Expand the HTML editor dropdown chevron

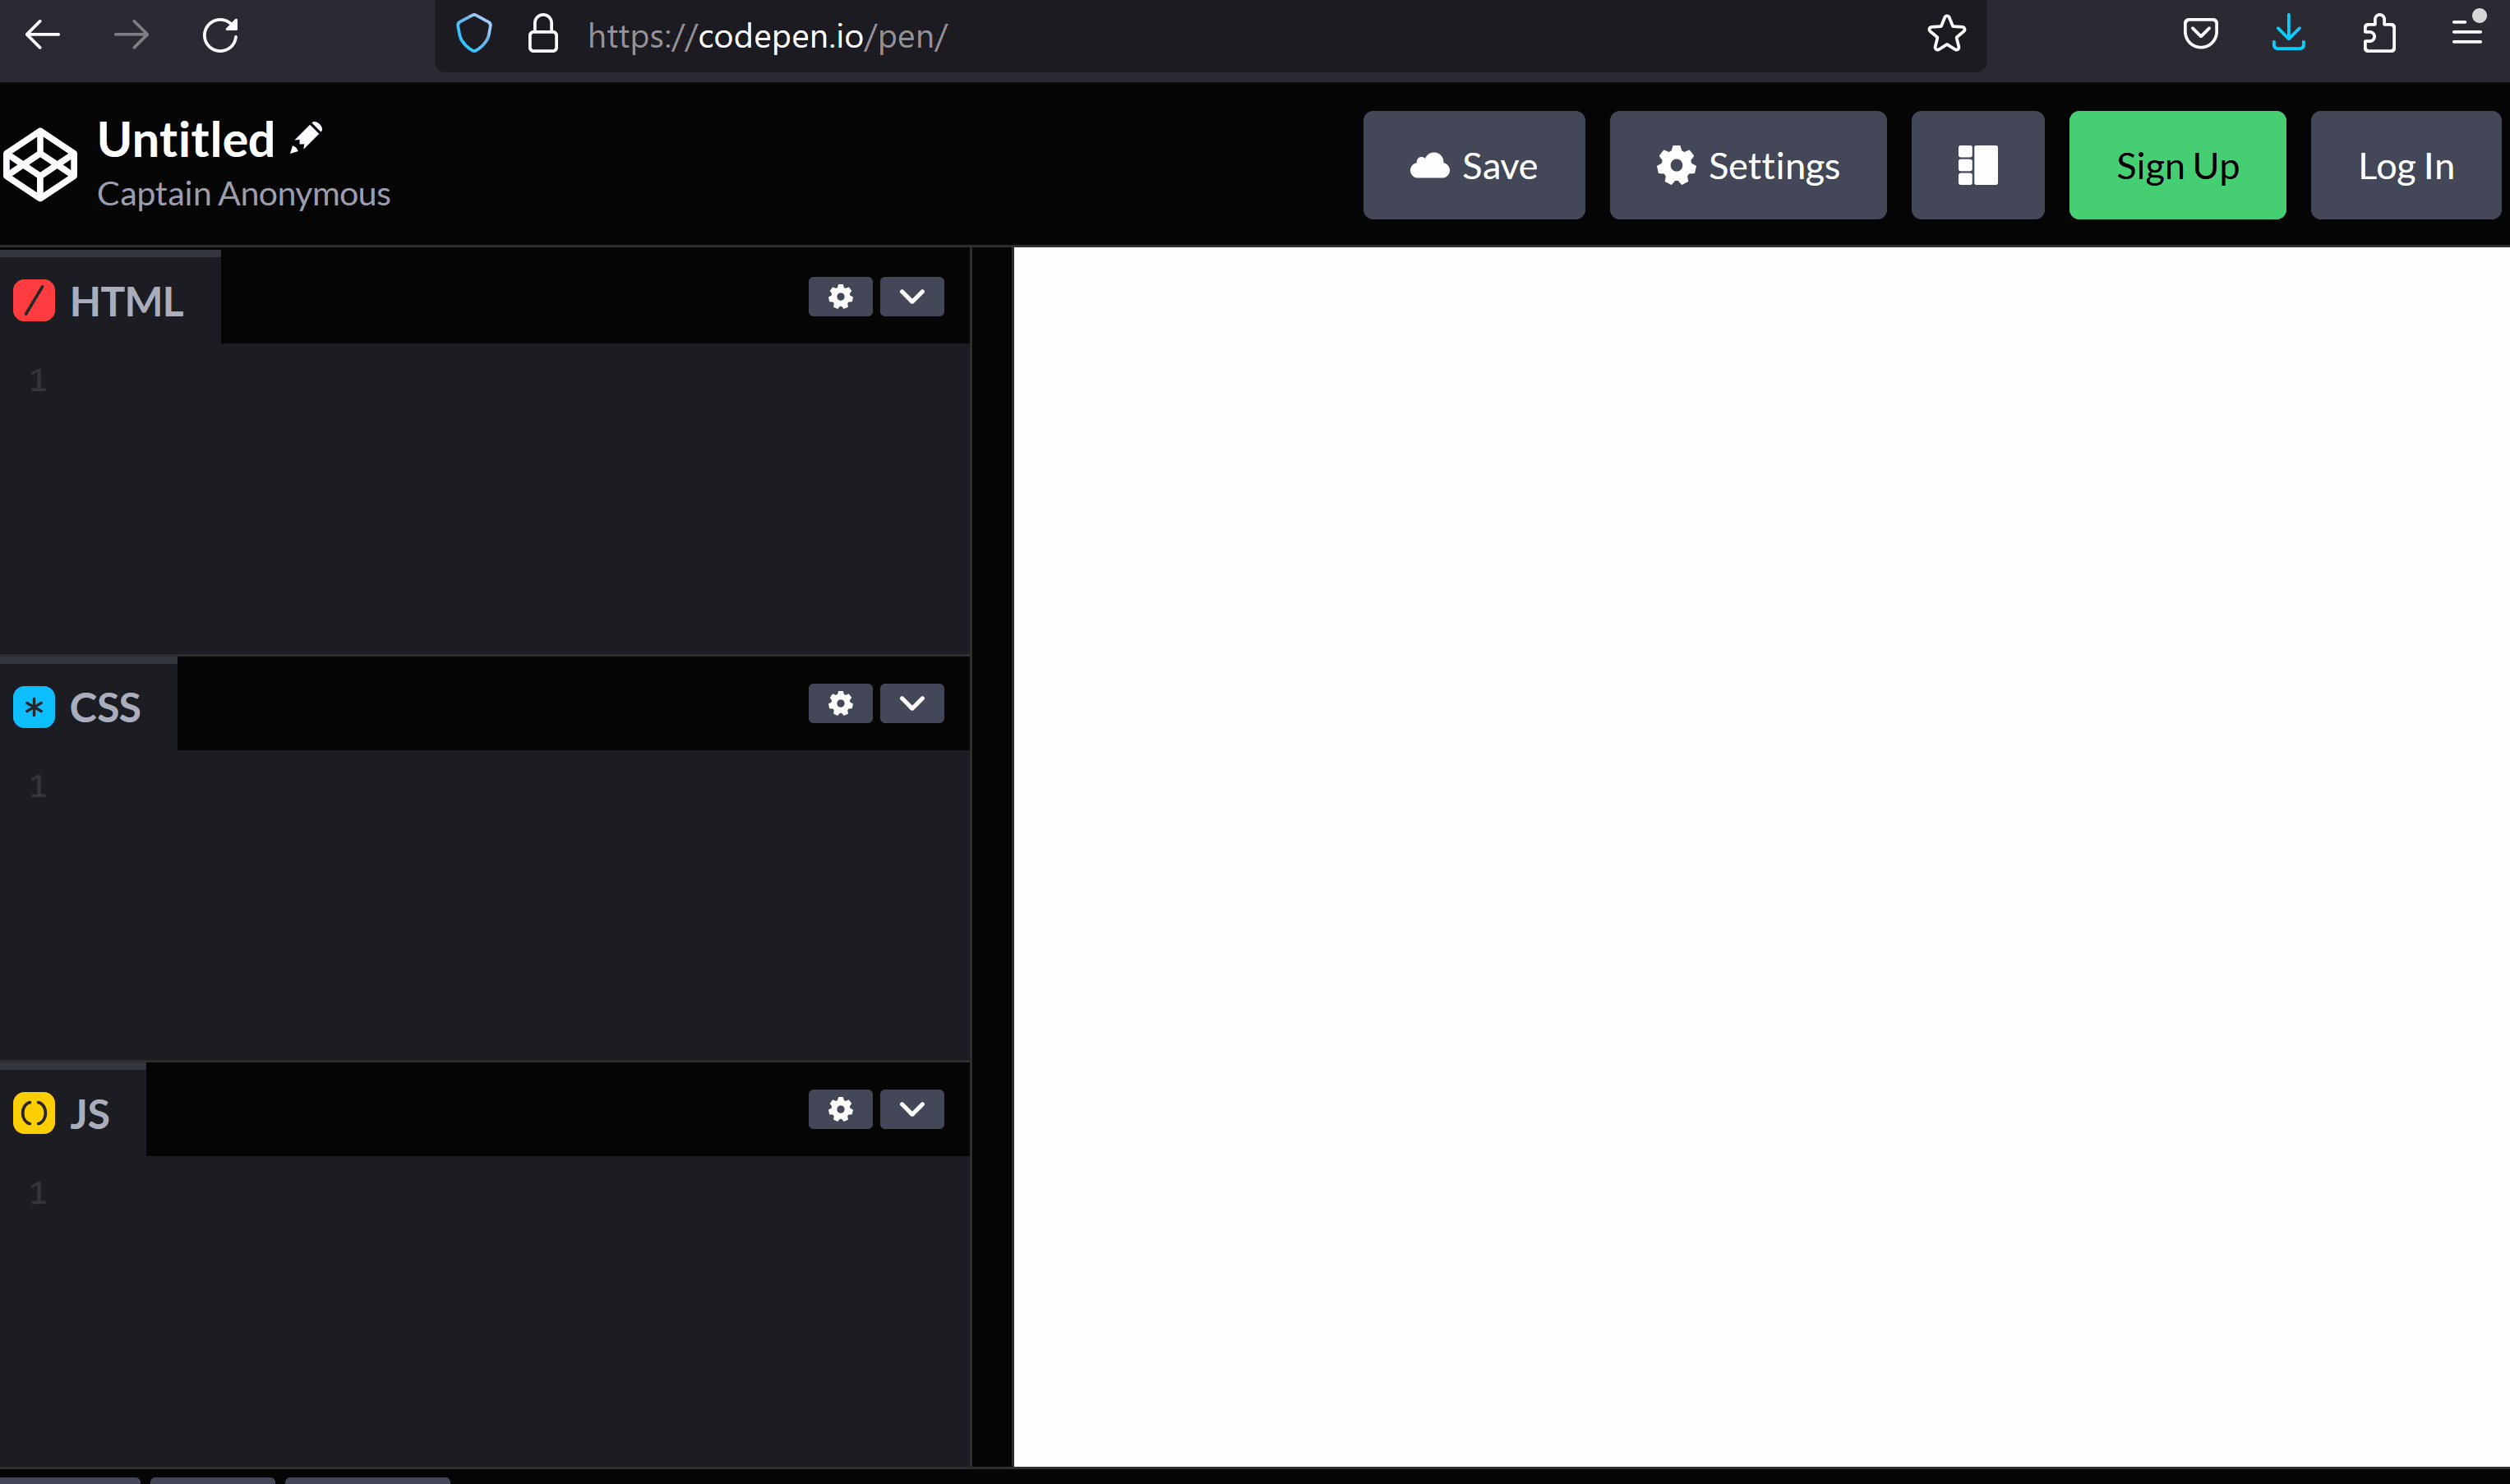tap(911, 297)
